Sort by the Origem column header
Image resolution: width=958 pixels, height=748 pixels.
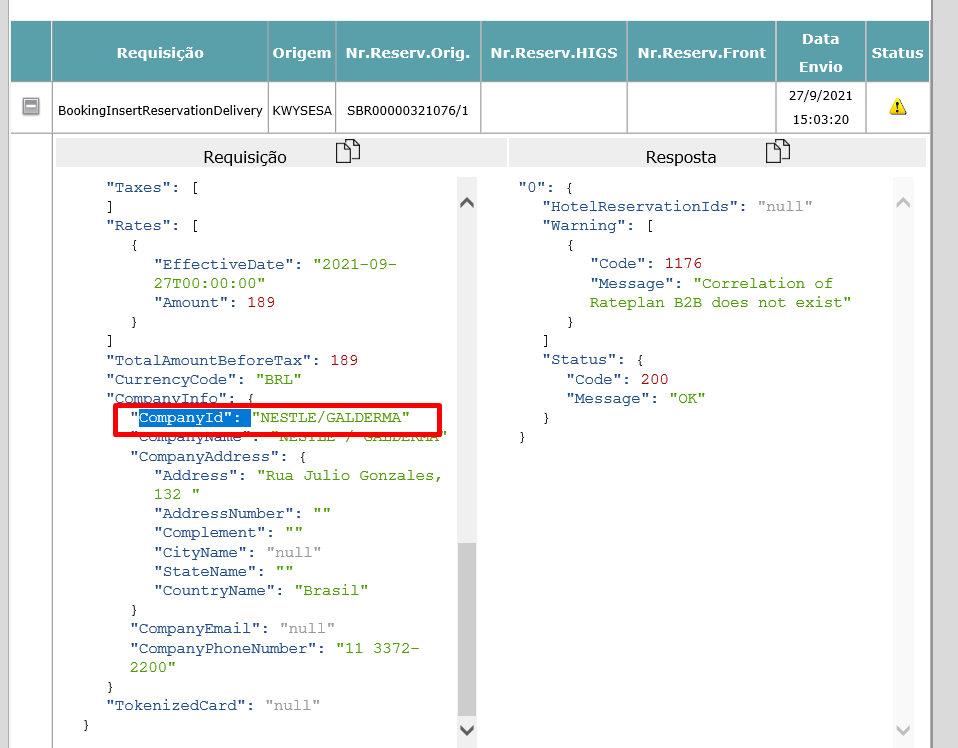pos(302,53)
